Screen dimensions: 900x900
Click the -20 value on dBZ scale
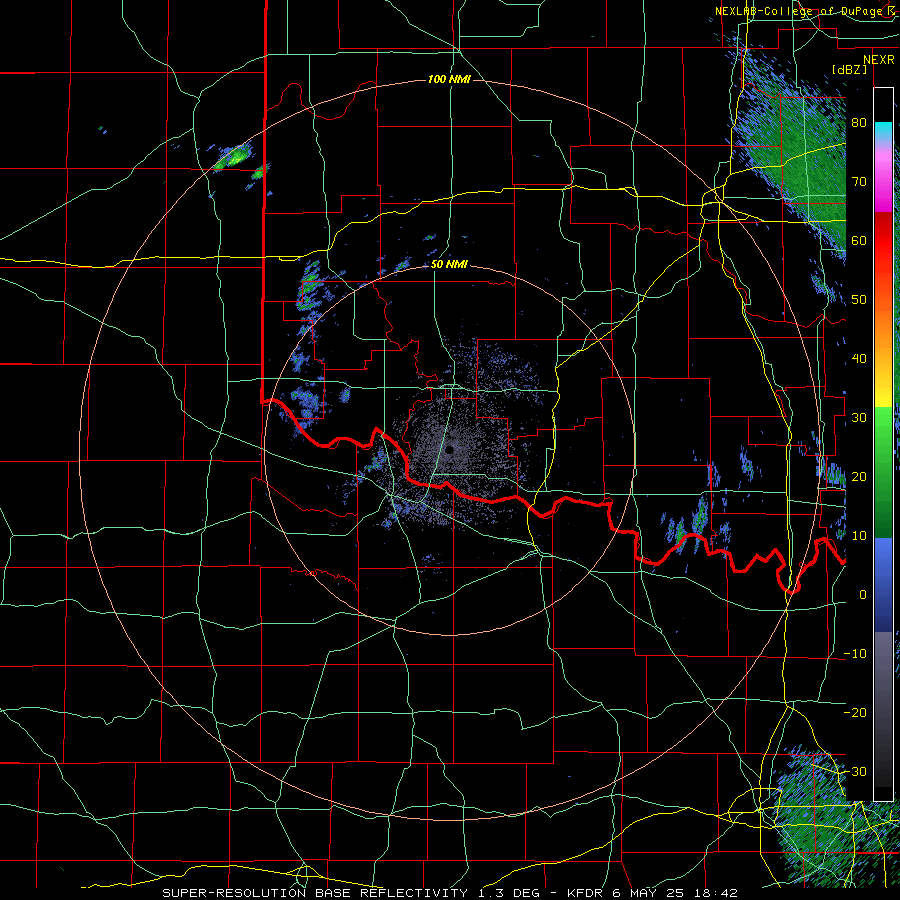point(855,712)
